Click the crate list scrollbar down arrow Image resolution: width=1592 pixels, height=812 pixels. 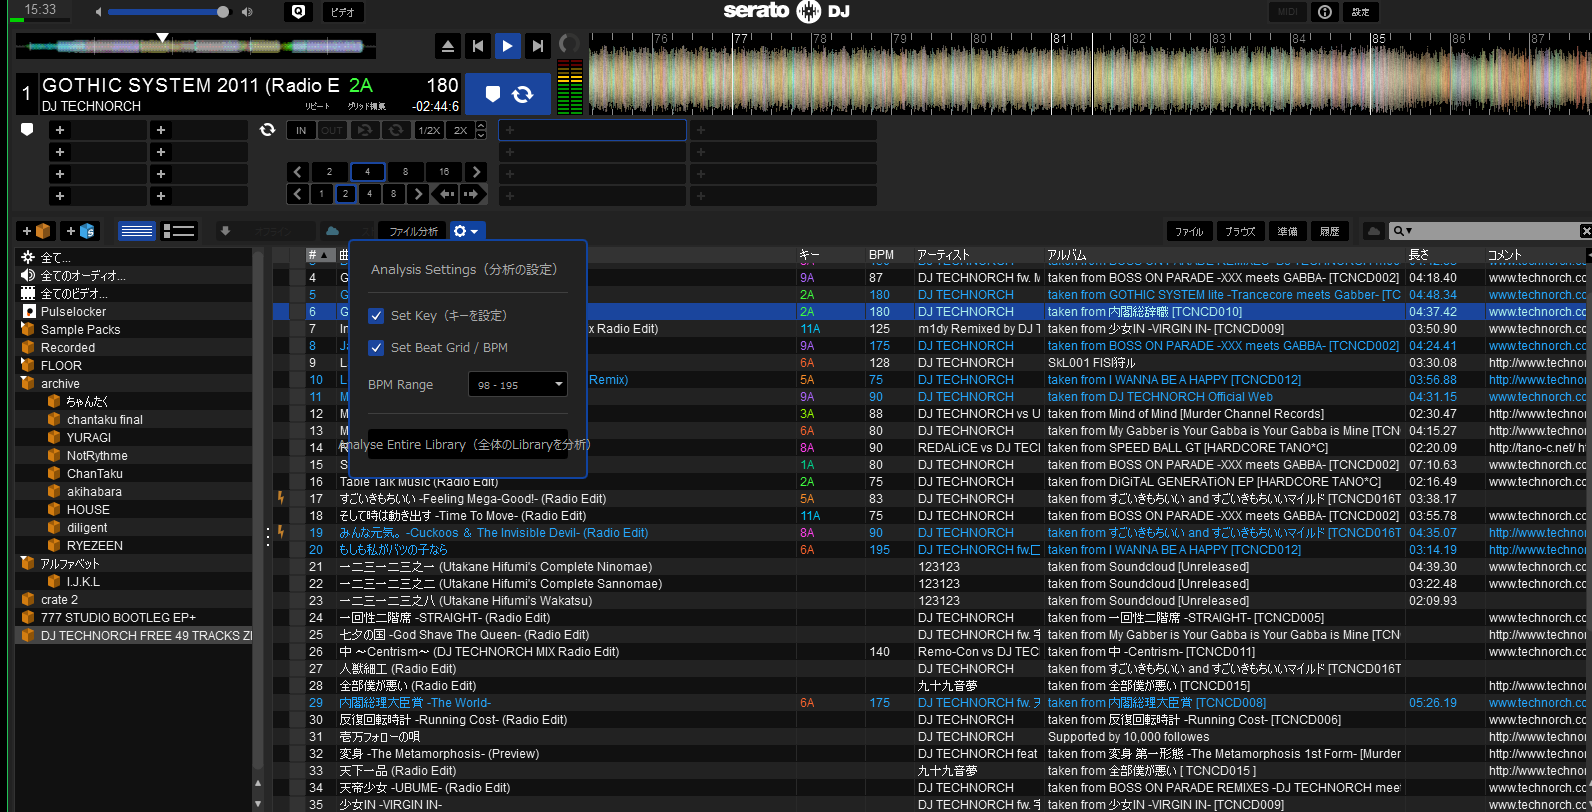click(x=258, y=803)
